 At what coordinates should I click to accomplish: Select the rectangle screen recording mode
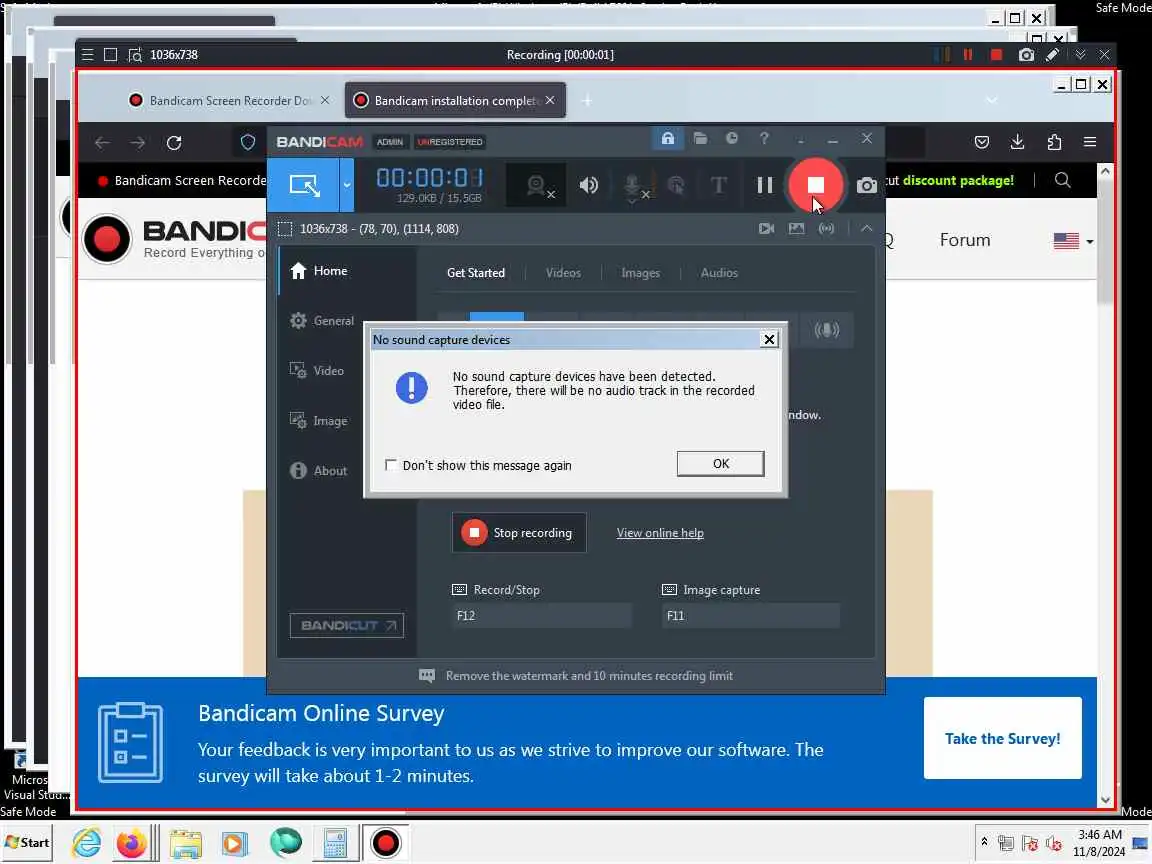pos(304,185)
